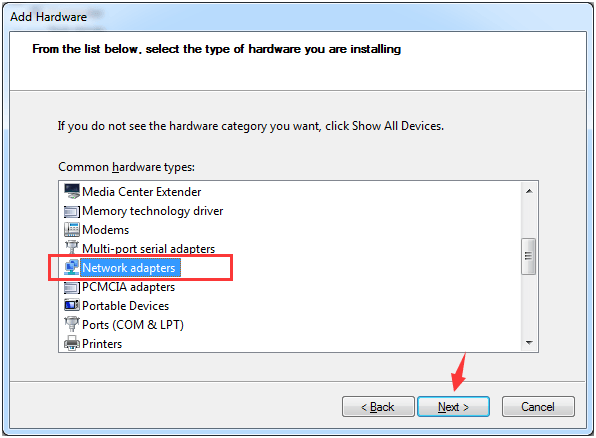Cancel the Add Hardware wizard
Image resolution: width=596 pixels, height=438 pixels.
click(x=538, y=407)
